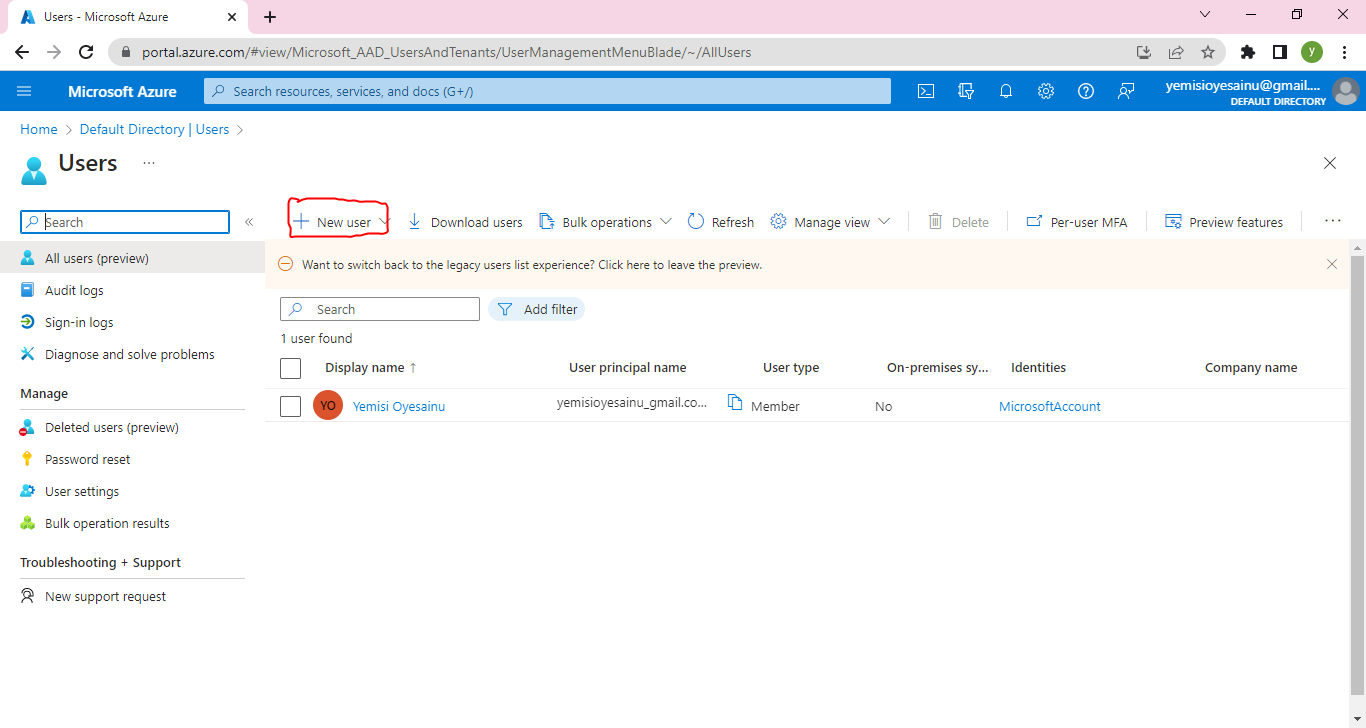This screenshot has height=728, width=1366.
Task: Open the Feedback icon in the top bar
Action: (1126, 91)
